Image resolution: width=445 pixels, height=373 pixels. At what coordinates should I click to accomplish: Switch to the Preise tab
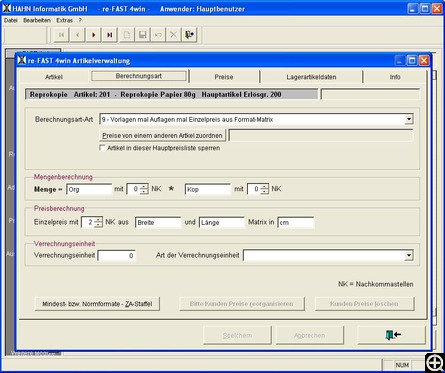224,77
